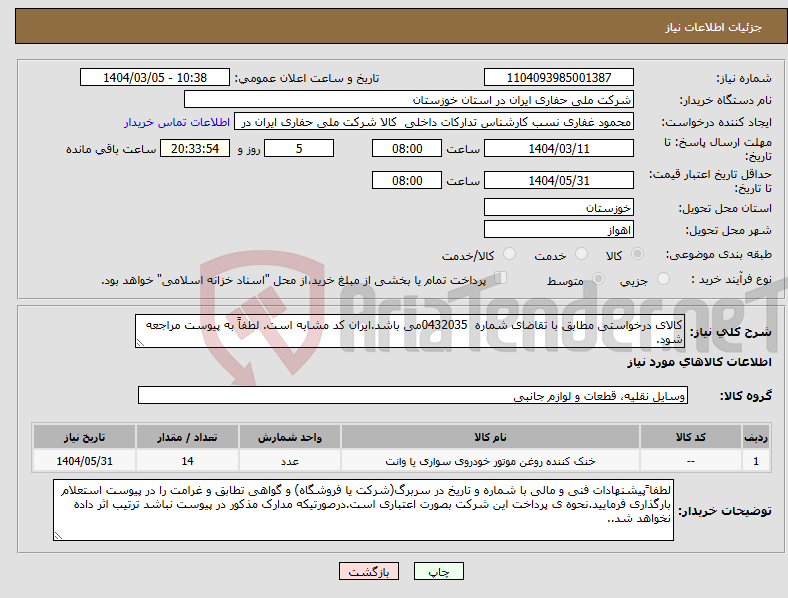Viewport: 788px width, 598px height.
Task: Click the ایجاد کننده درخواست label
Action: [x=717, y=123]
